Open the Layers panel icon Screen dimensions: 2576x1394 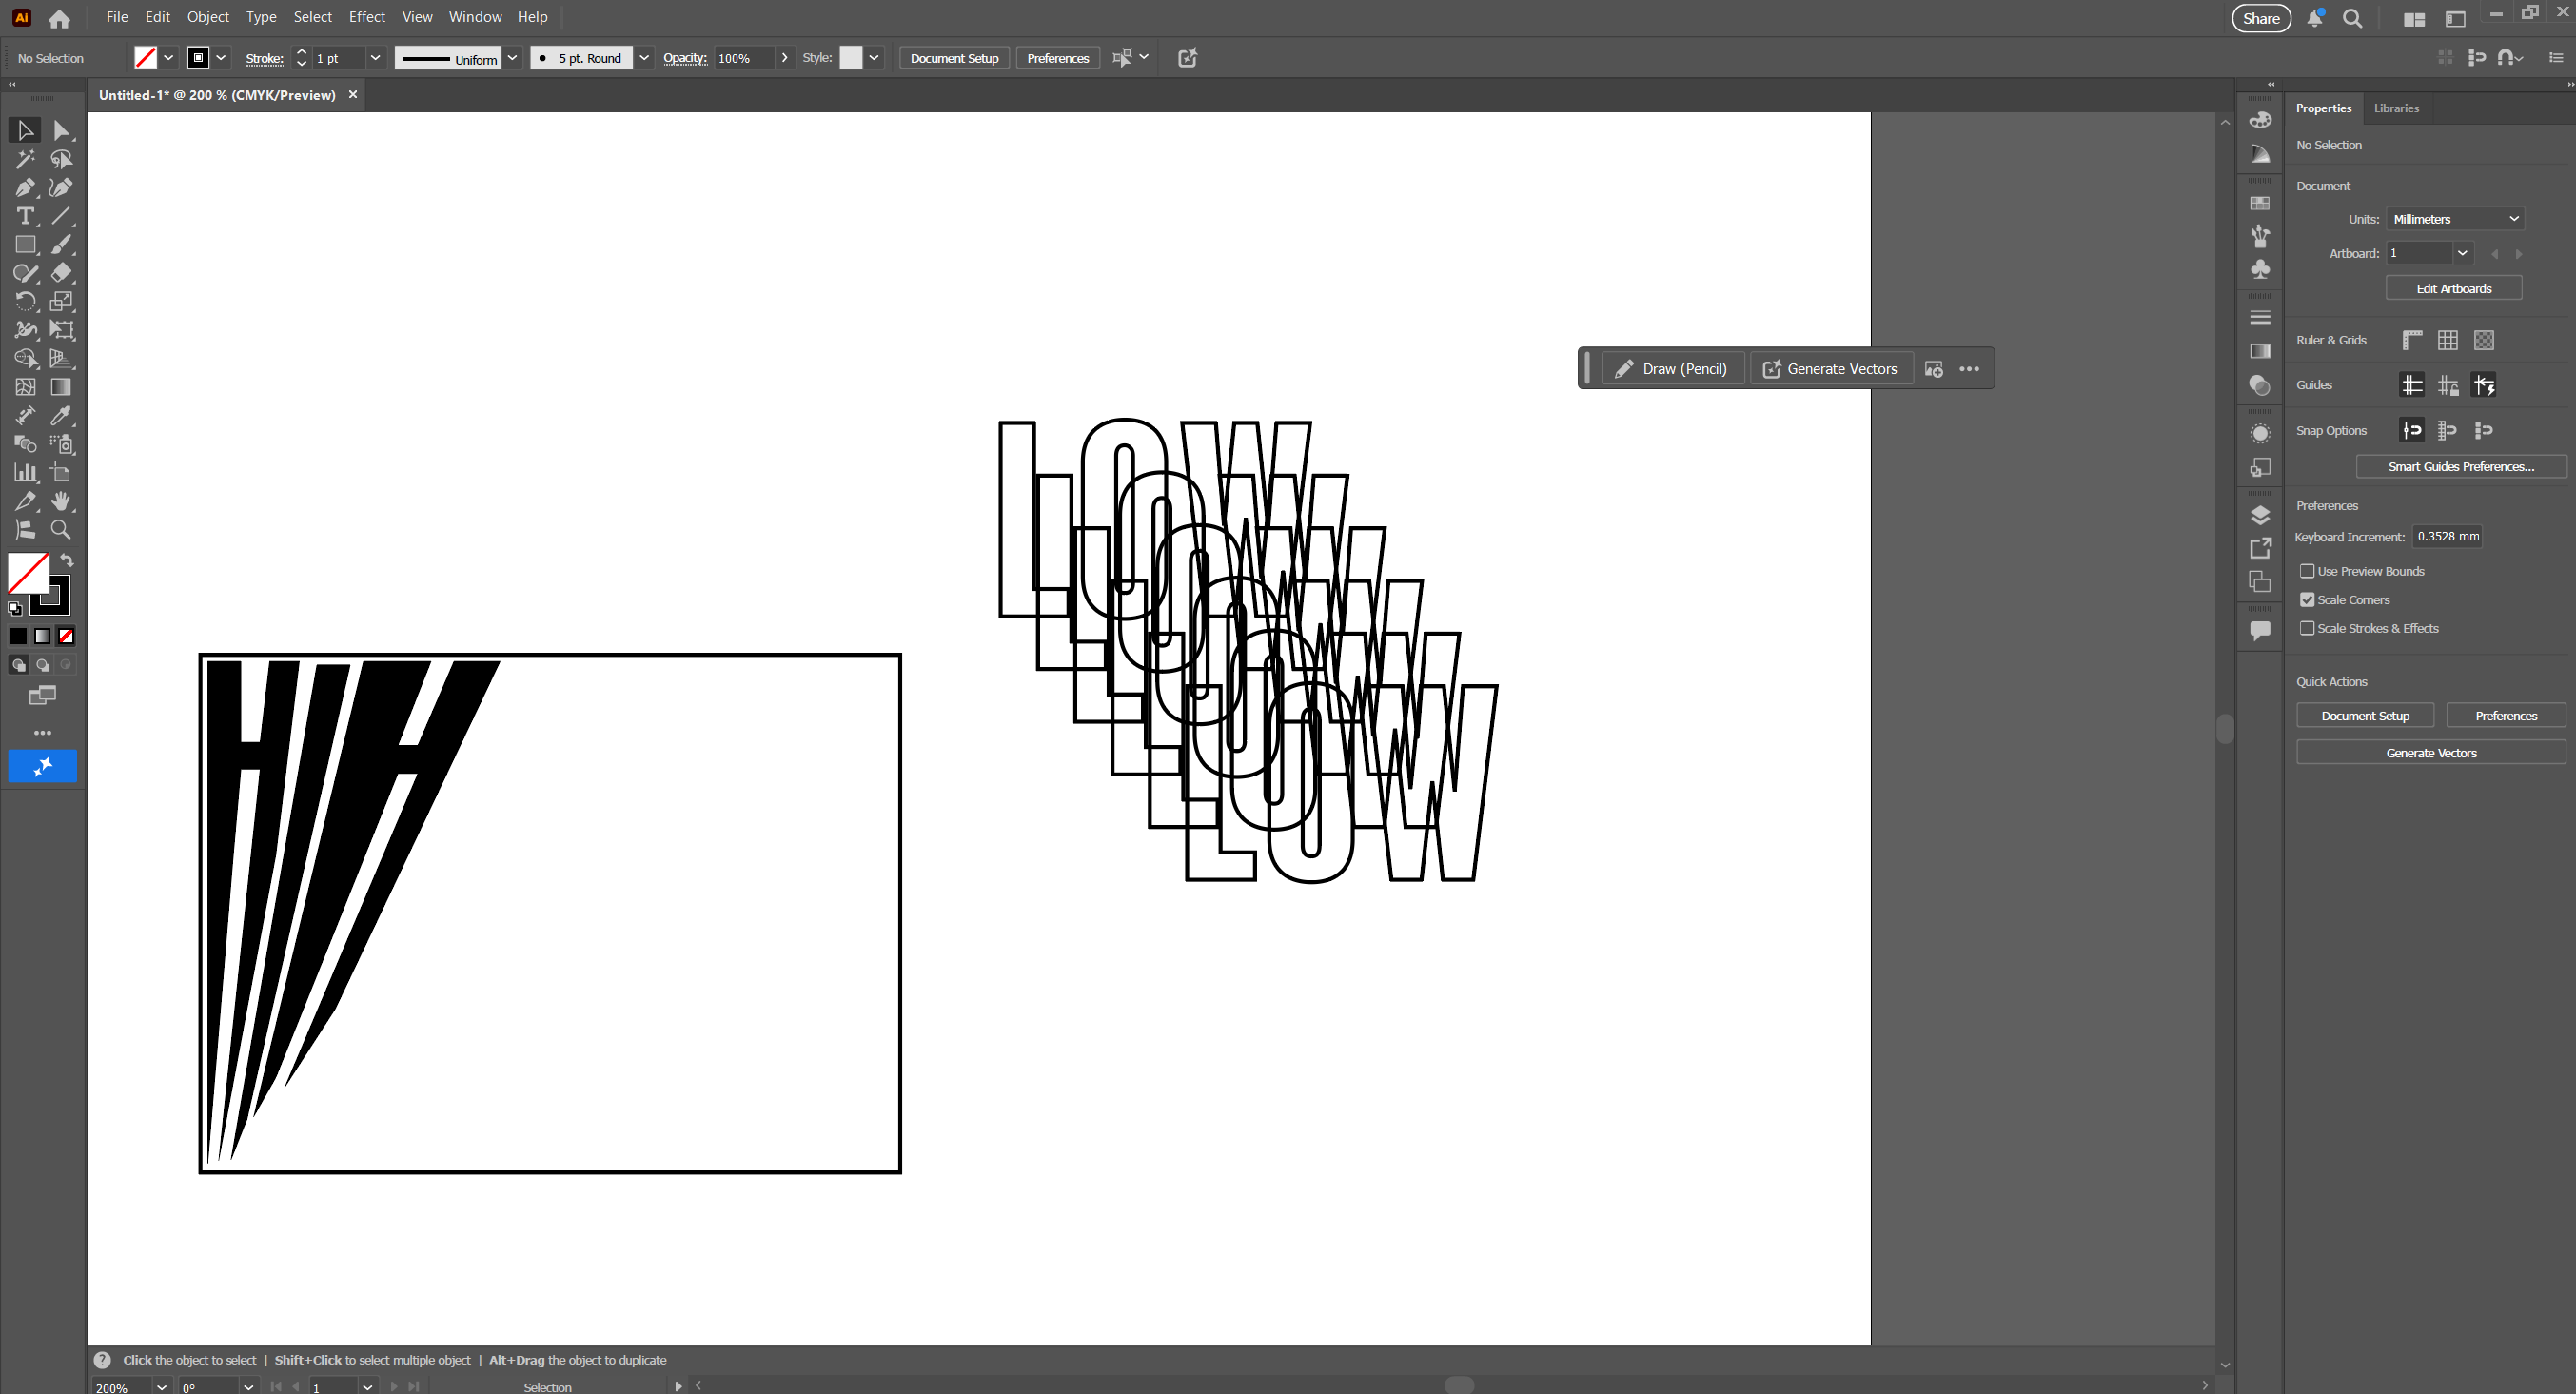click(x=2260, y=516)
